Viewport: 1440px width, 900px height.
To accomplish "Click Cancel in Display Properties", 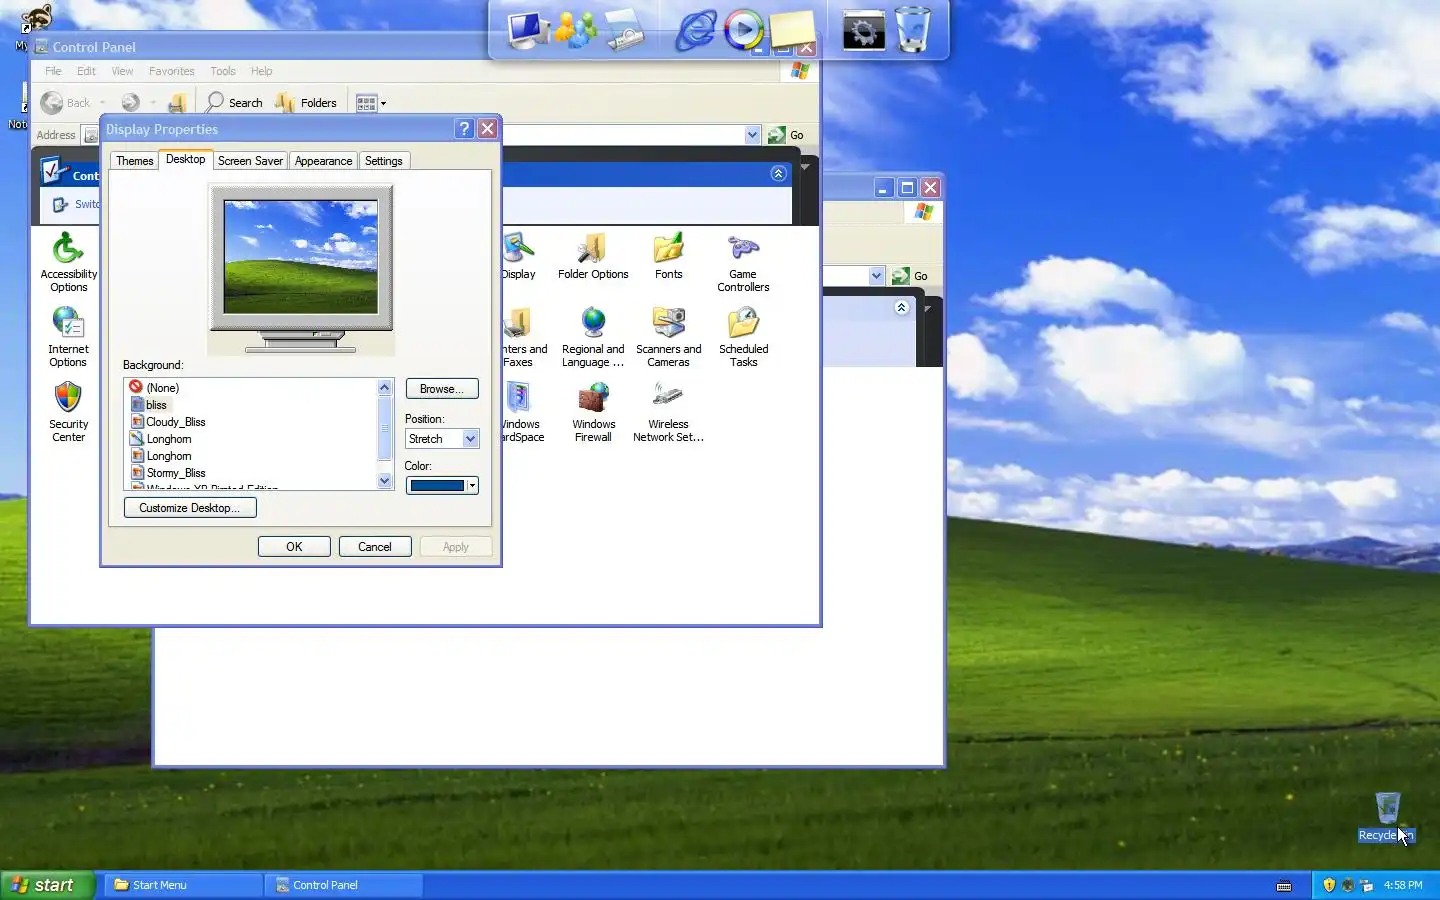I will pos(375,547).
